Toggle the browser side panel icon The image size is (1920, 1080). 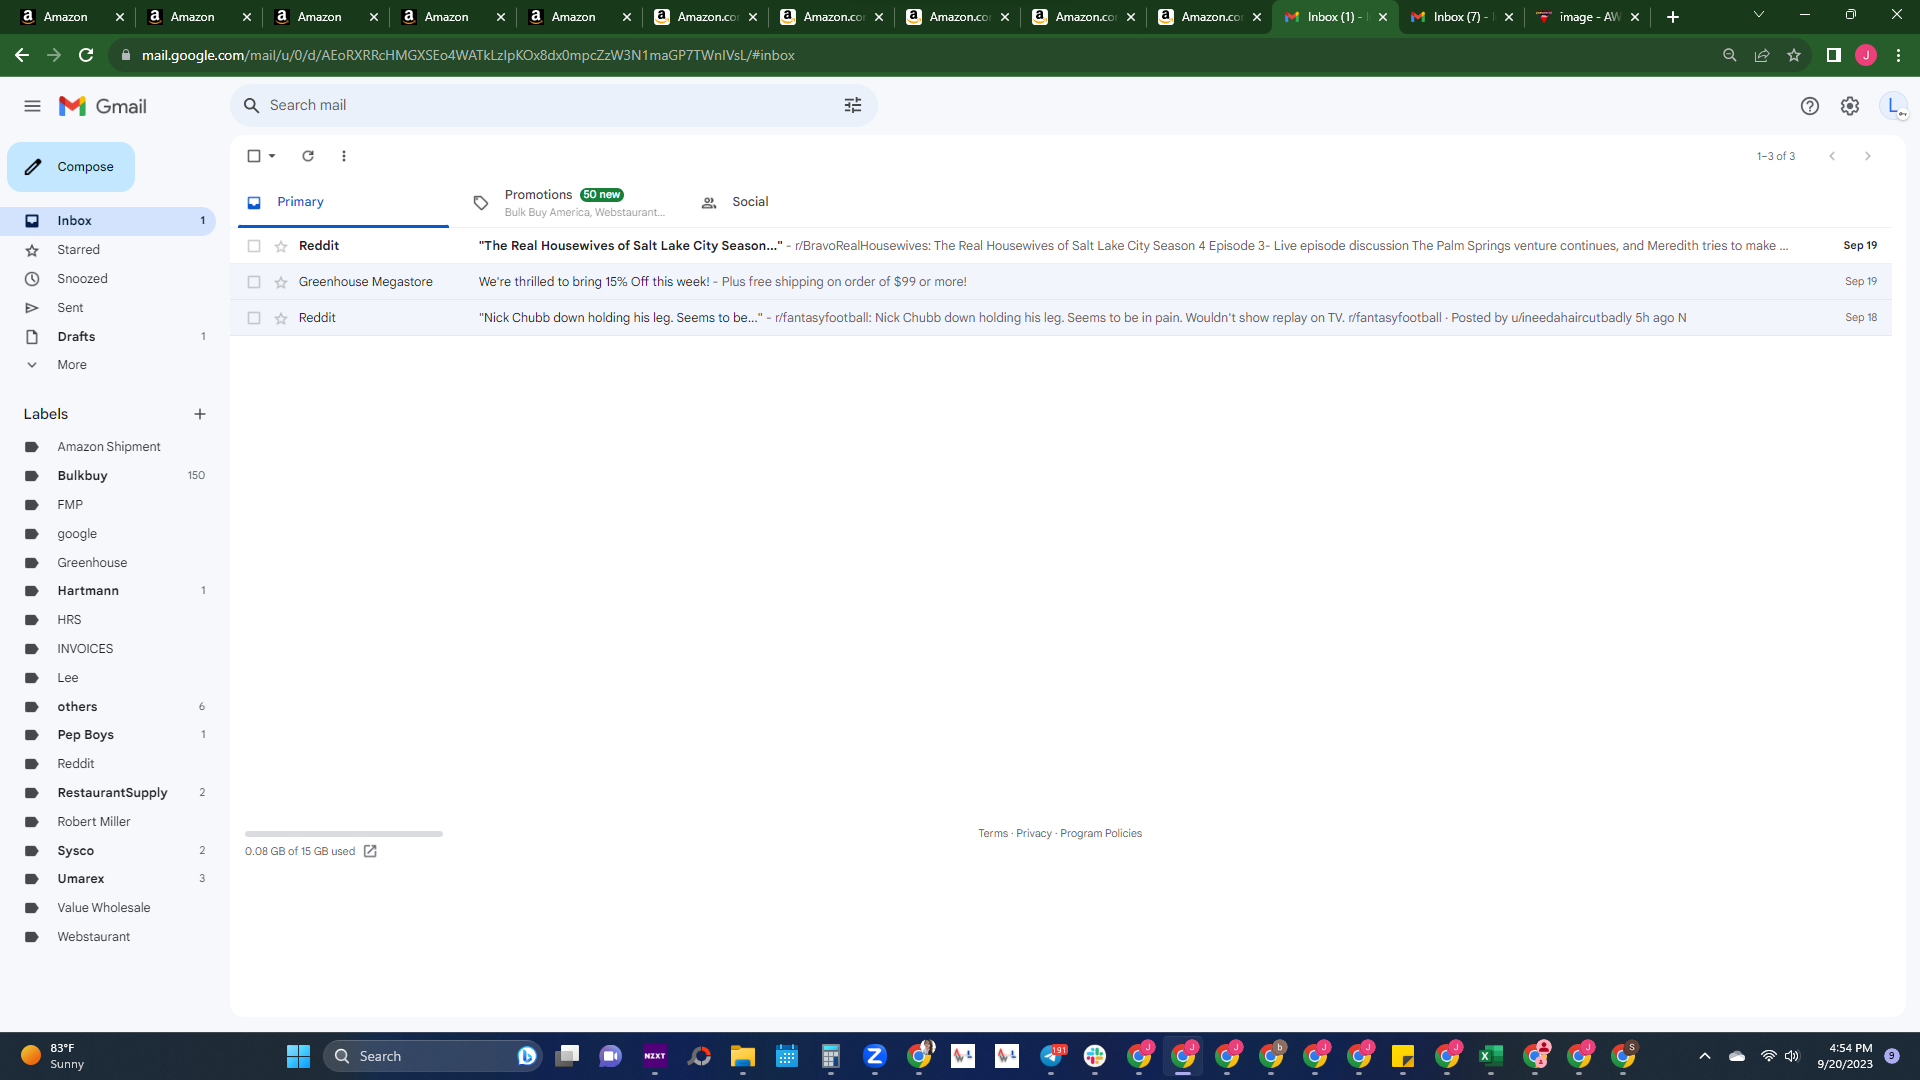tap(1834, 55)
